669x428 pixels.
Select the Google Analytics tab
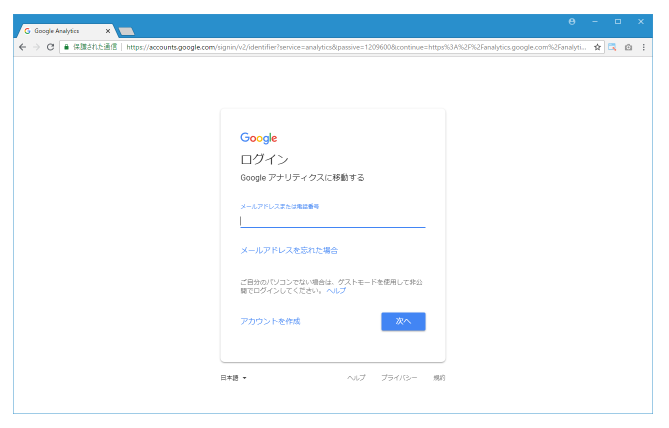pos(66,31)
